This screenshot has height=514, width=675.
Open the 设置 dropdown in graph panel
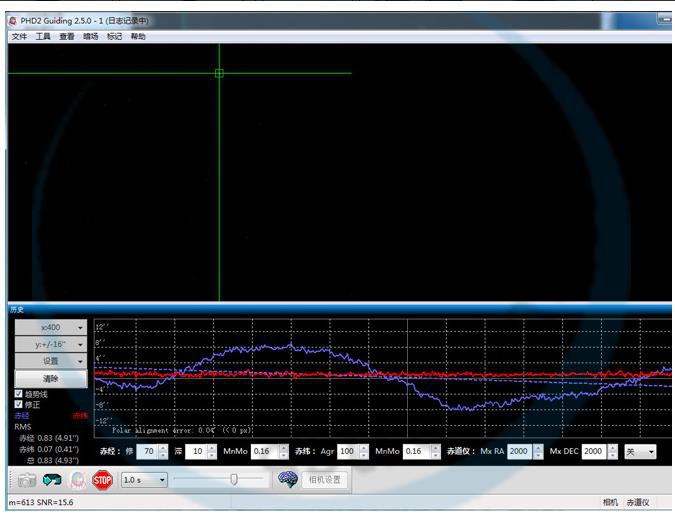[50, 361]
